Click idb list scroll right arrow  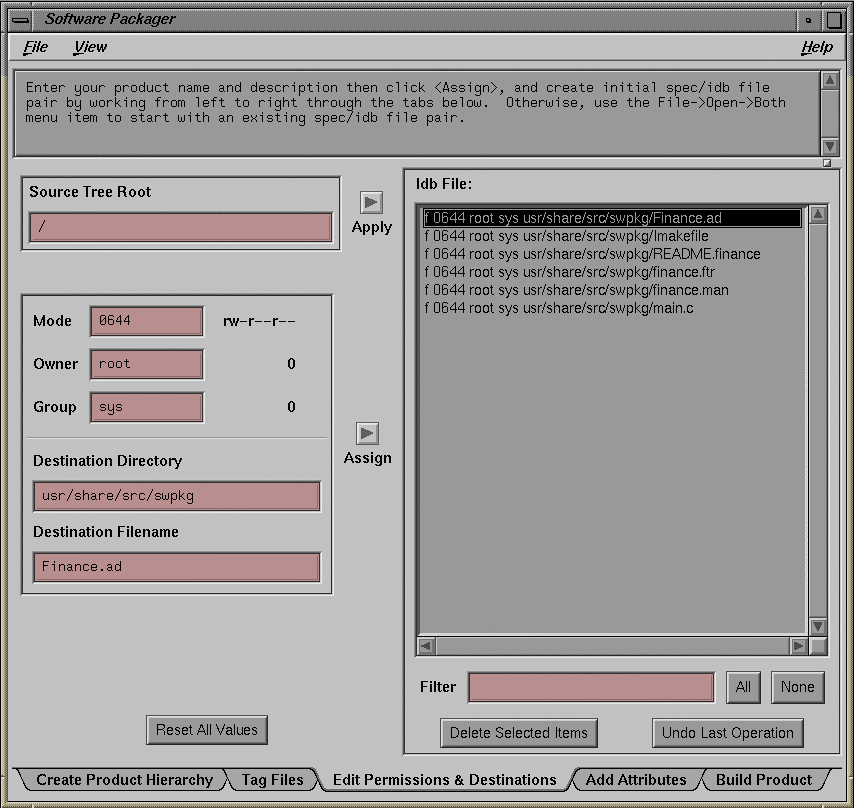[x=797, y=646]
